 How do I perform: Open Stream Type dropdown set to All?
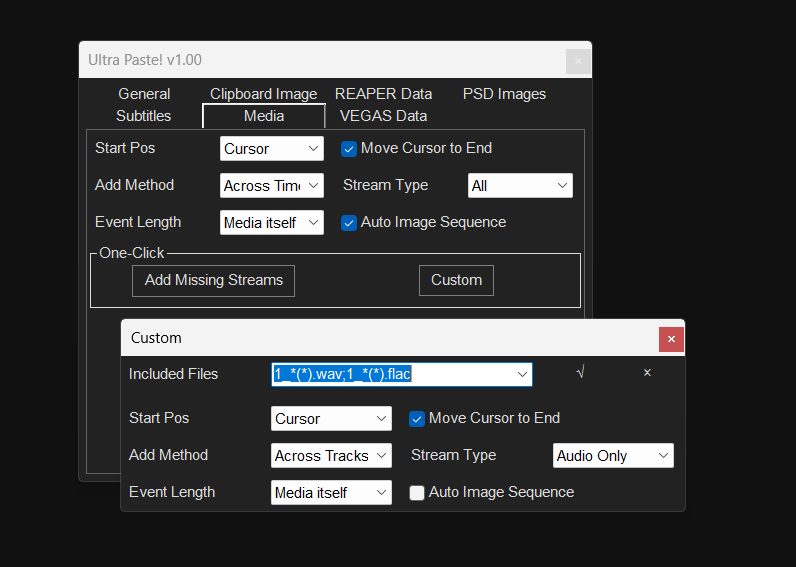(x=520, y=186)
